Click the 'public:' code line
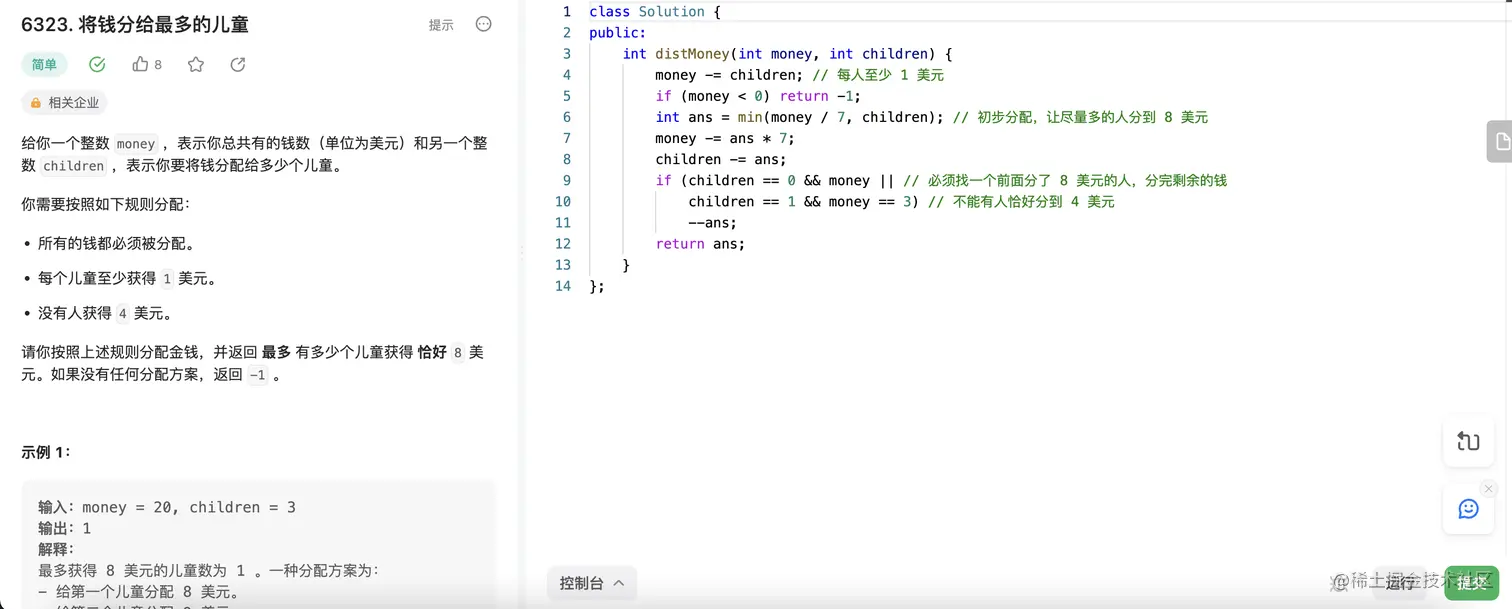 pyautogui.click(x=618, y=33)
